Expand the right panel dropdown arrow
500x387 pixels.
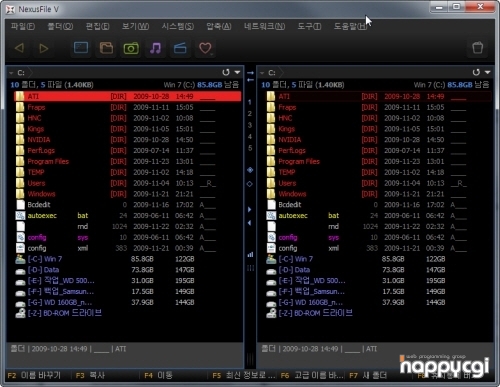tap(488, 72)
